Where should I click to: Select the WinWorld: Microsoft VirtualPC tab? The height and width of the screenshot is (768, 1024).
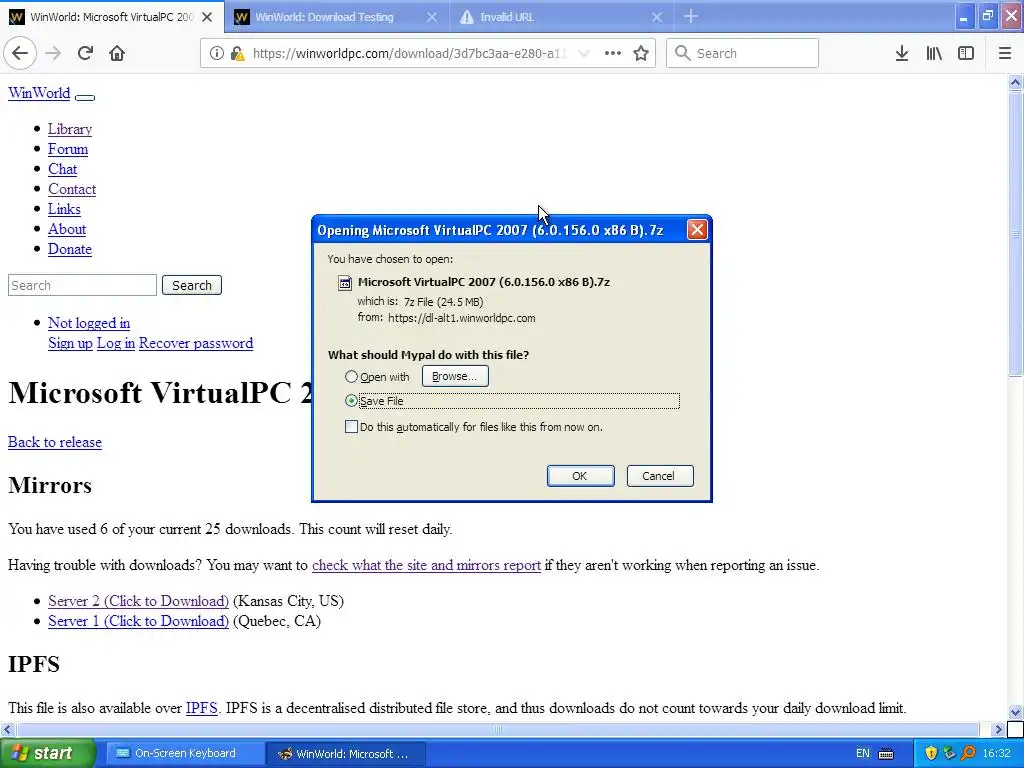click(112, 17)
